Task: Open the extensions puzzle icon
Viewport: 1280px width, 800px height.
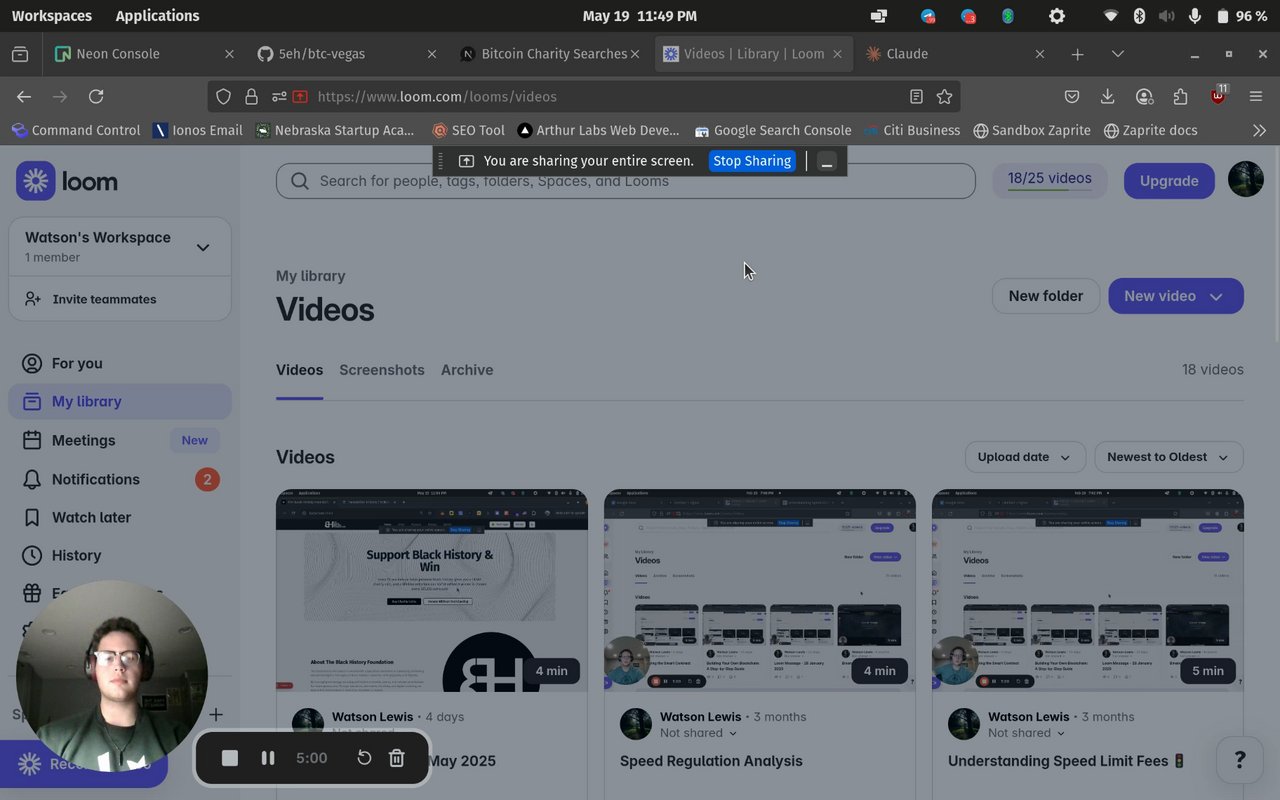Action: coord(1180,96)
